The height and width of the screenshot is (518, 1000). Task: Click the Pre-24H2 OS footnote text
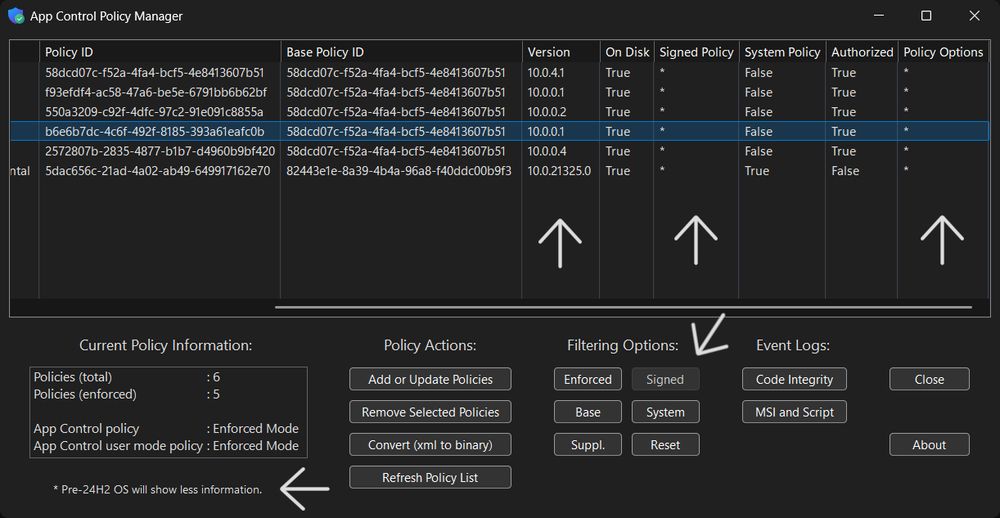click(158, 490)
